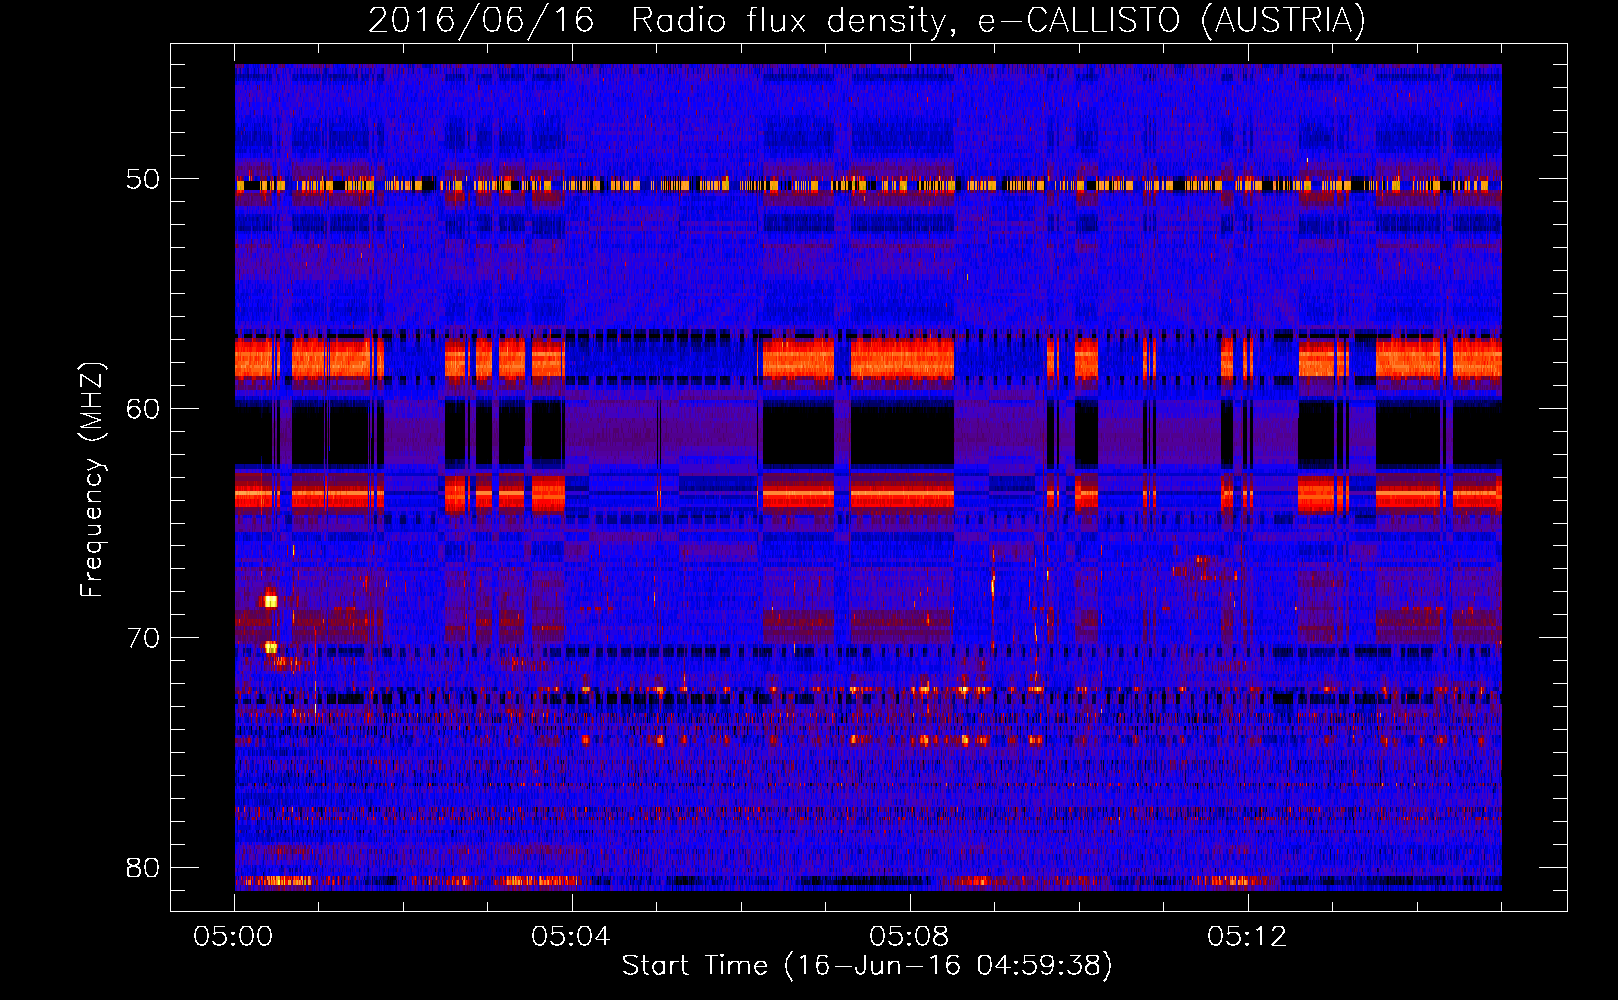Click the "Frequency (MHZ)" axis label

[x=92, y=479]
